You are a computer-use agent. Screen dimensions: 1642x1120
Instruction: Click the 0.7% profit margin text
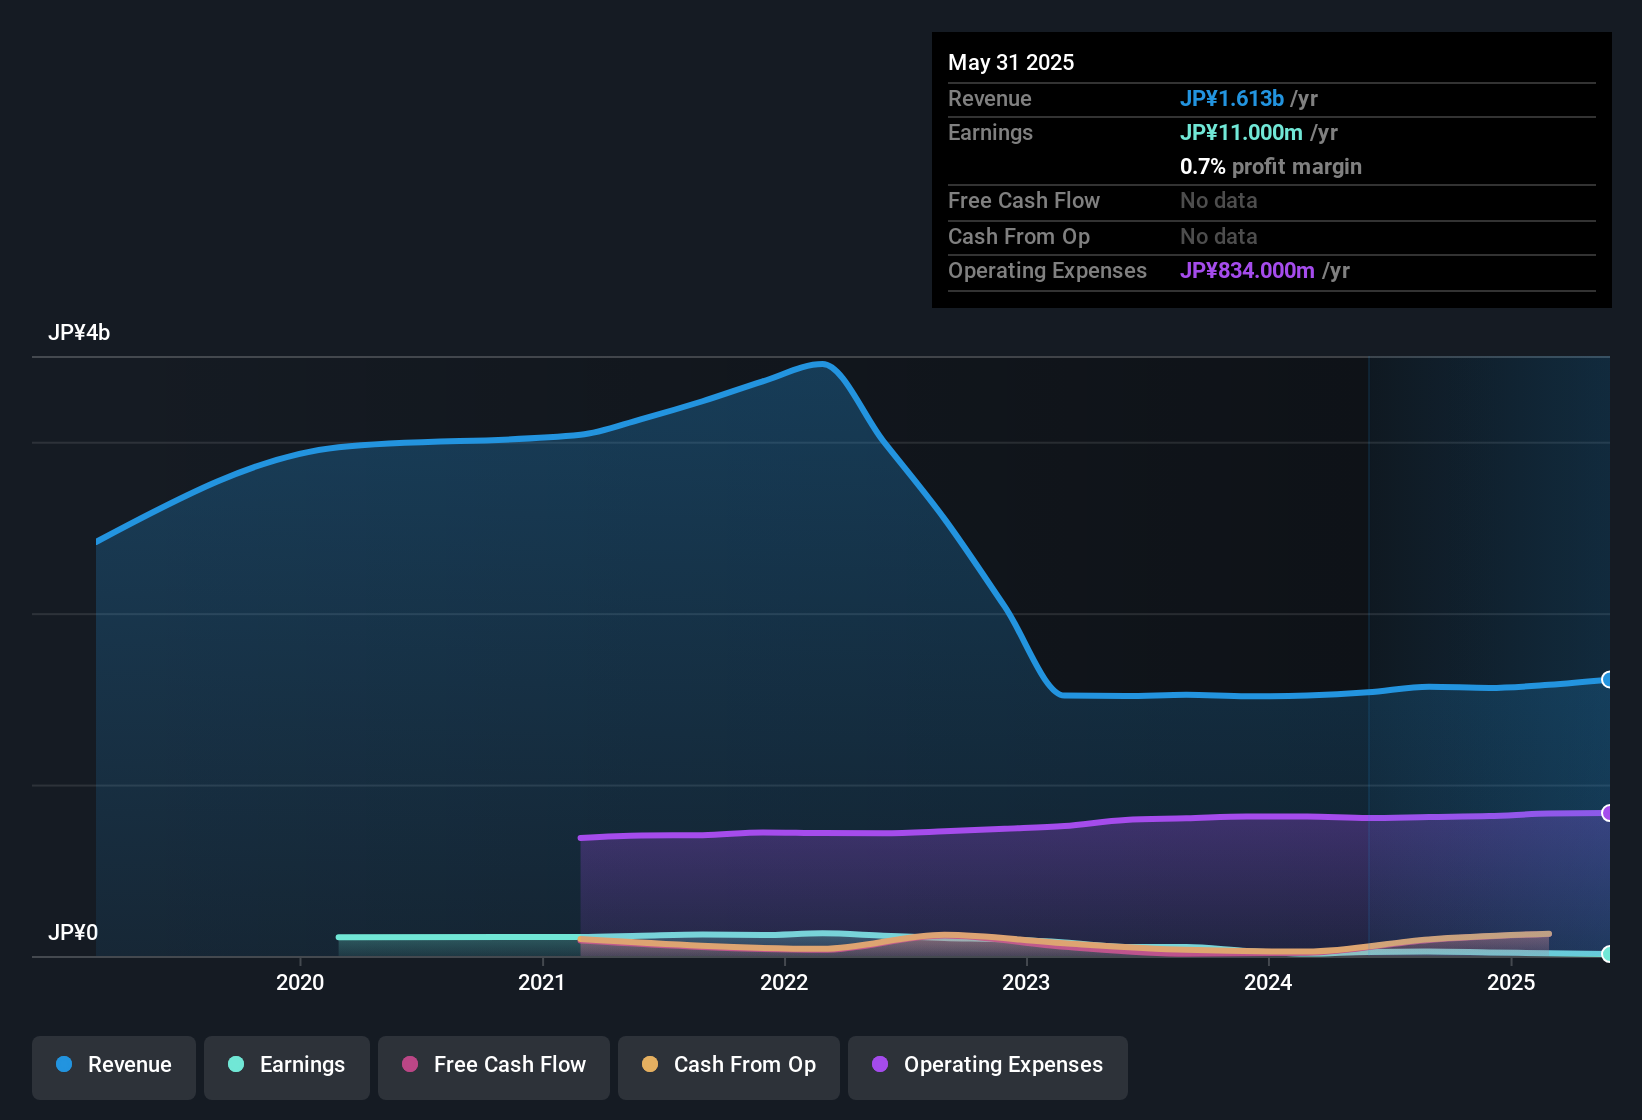[x=1271, y=167]
